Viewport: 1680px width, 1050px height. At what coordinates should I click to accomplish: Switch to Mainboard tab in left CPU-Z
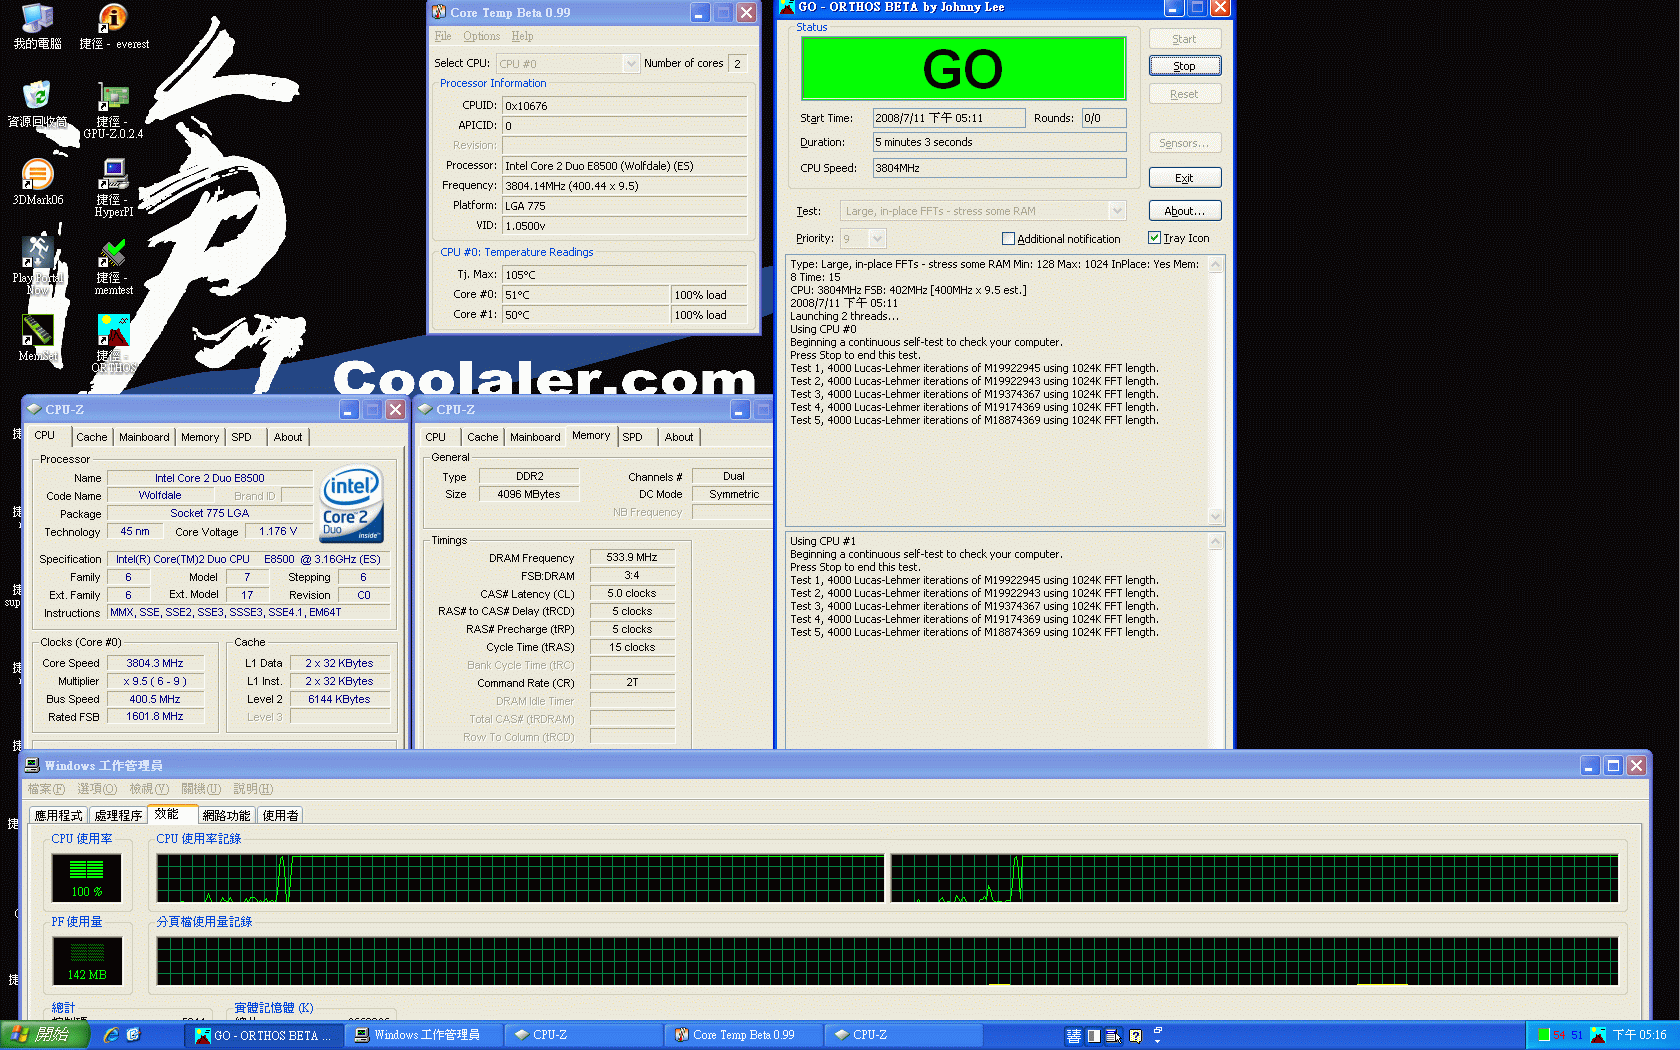point(144,437)
